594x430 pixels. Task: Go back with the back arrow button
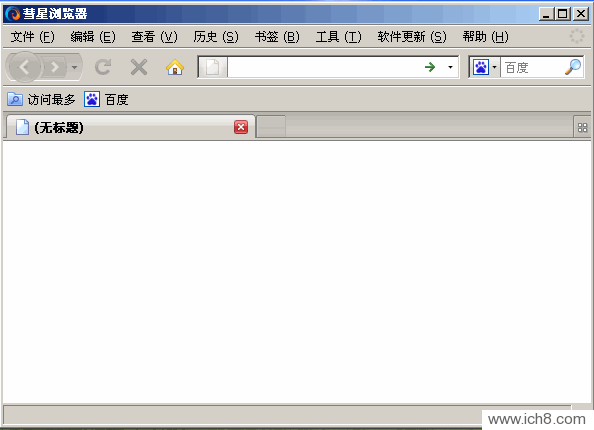tap(25, 67)
